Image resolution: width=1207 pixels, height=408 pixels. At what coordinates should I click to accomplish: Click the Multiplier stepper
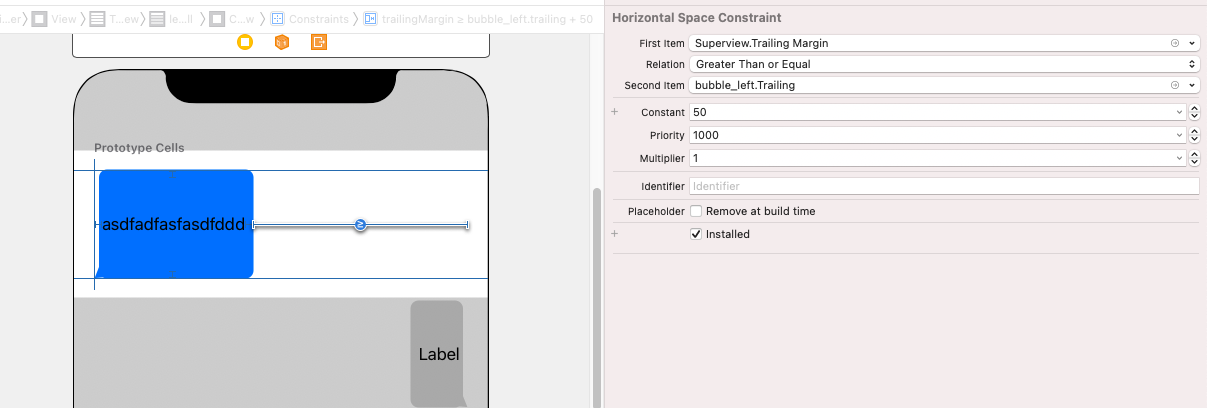coord(1194,158)
